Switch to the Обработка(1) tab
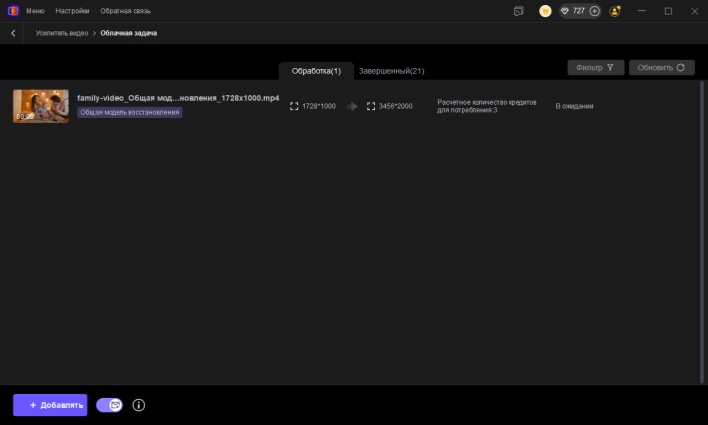Viewport: 708px width, 425px height. click(x=316, y=71)
